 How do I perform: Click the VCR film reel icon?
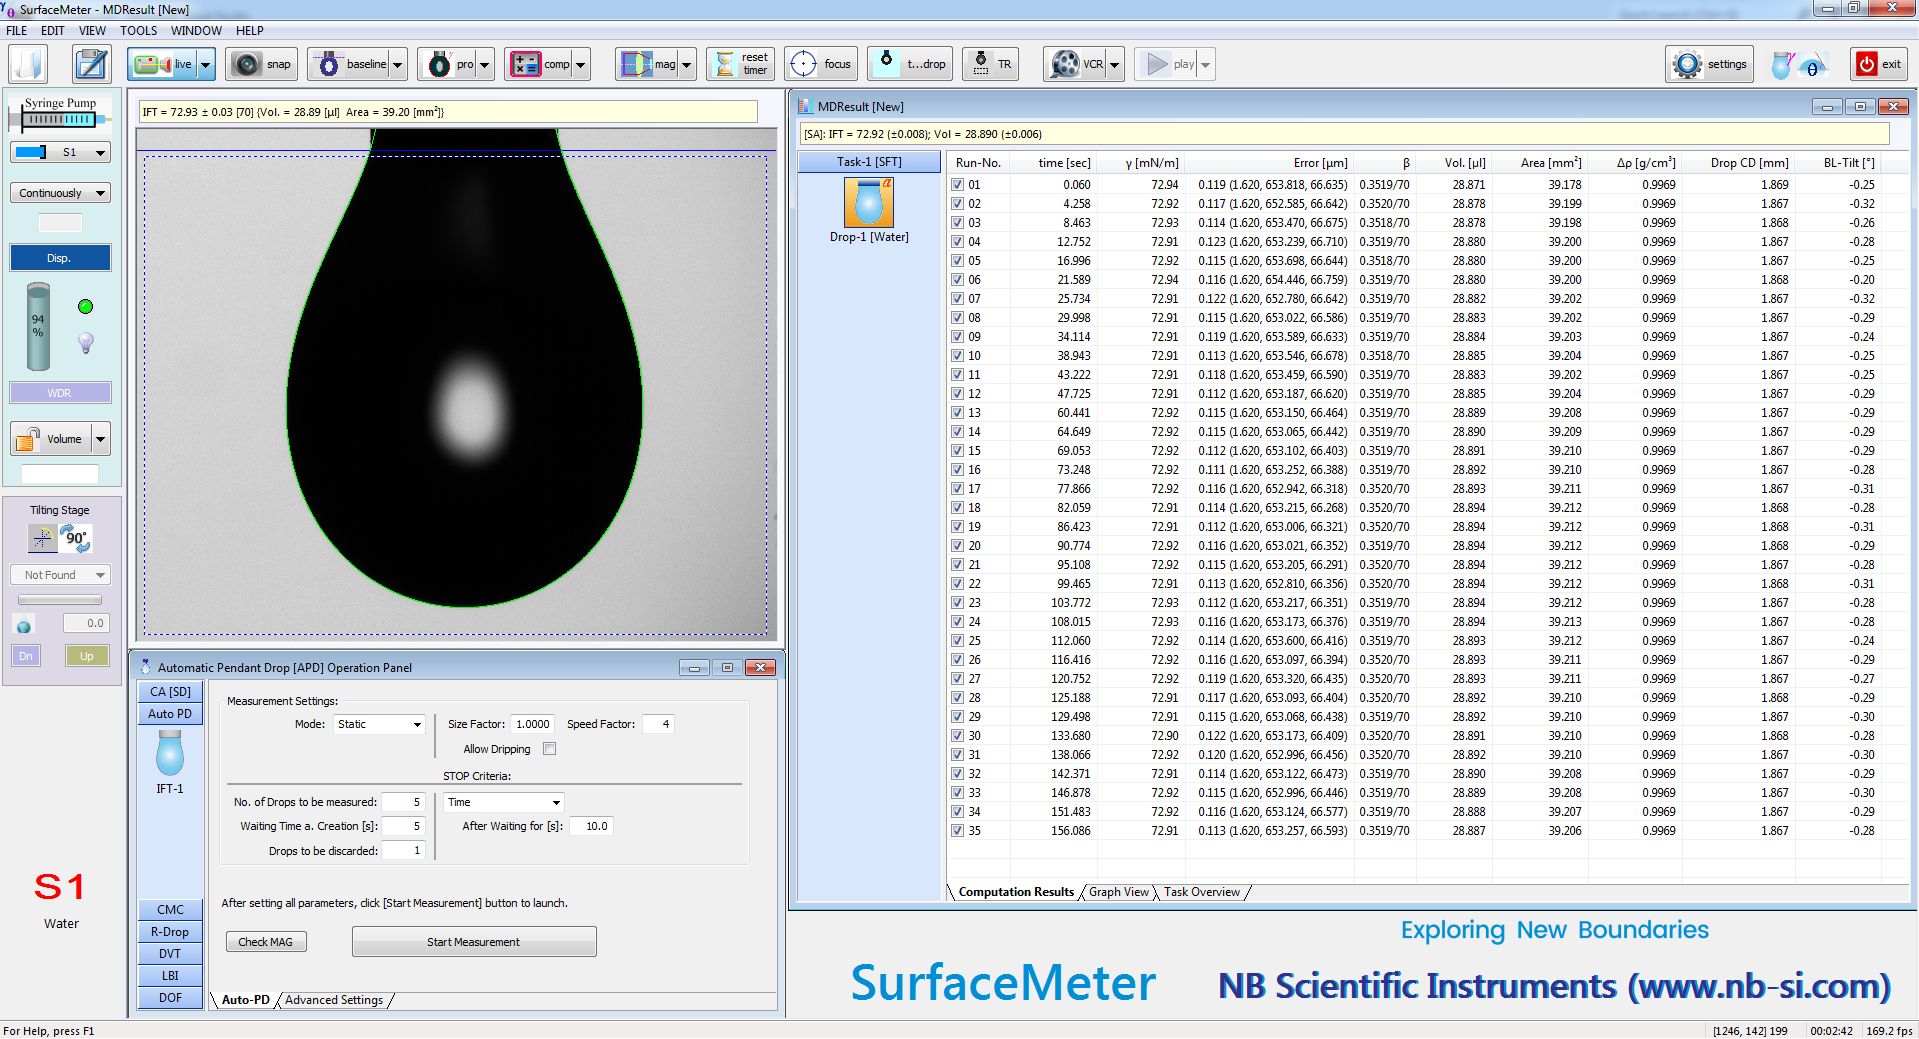pos(1066,64)
